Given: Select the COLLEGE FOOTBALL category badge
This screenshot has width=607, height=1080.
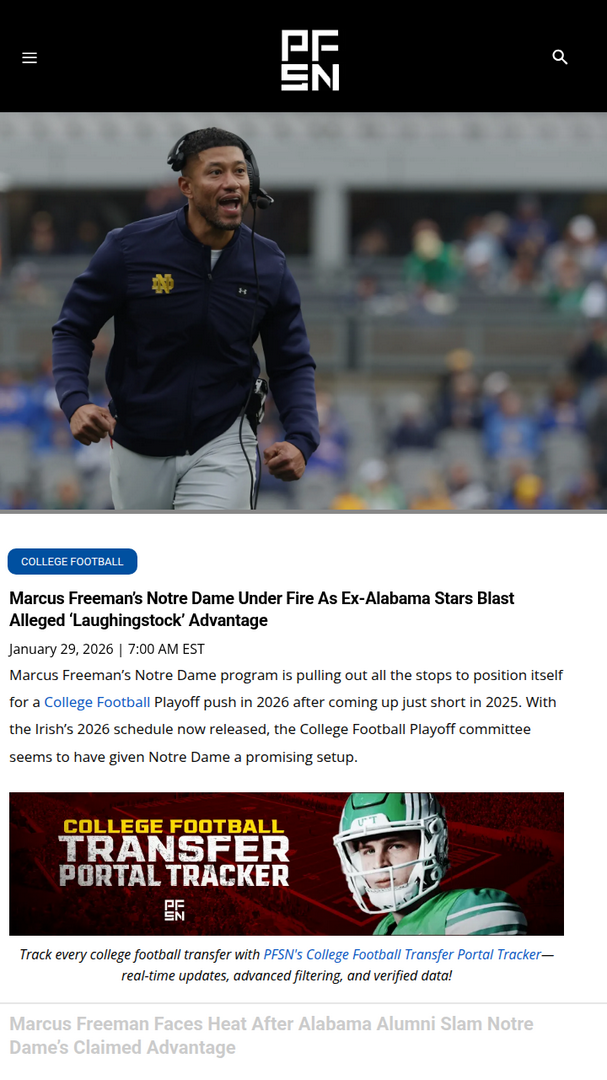Looking at the screenshot, I should click(x=72, y=561).
